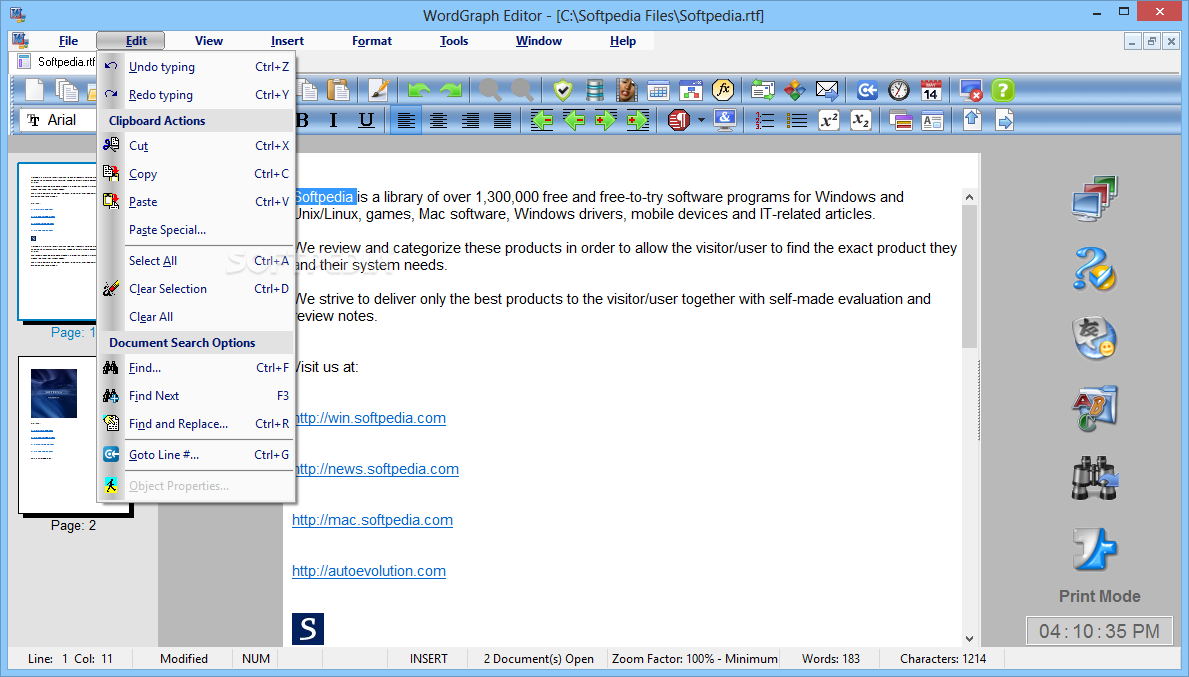
Task: Toggle Underline formatting button
Action: pyautogui.click(x=366, y=120)
